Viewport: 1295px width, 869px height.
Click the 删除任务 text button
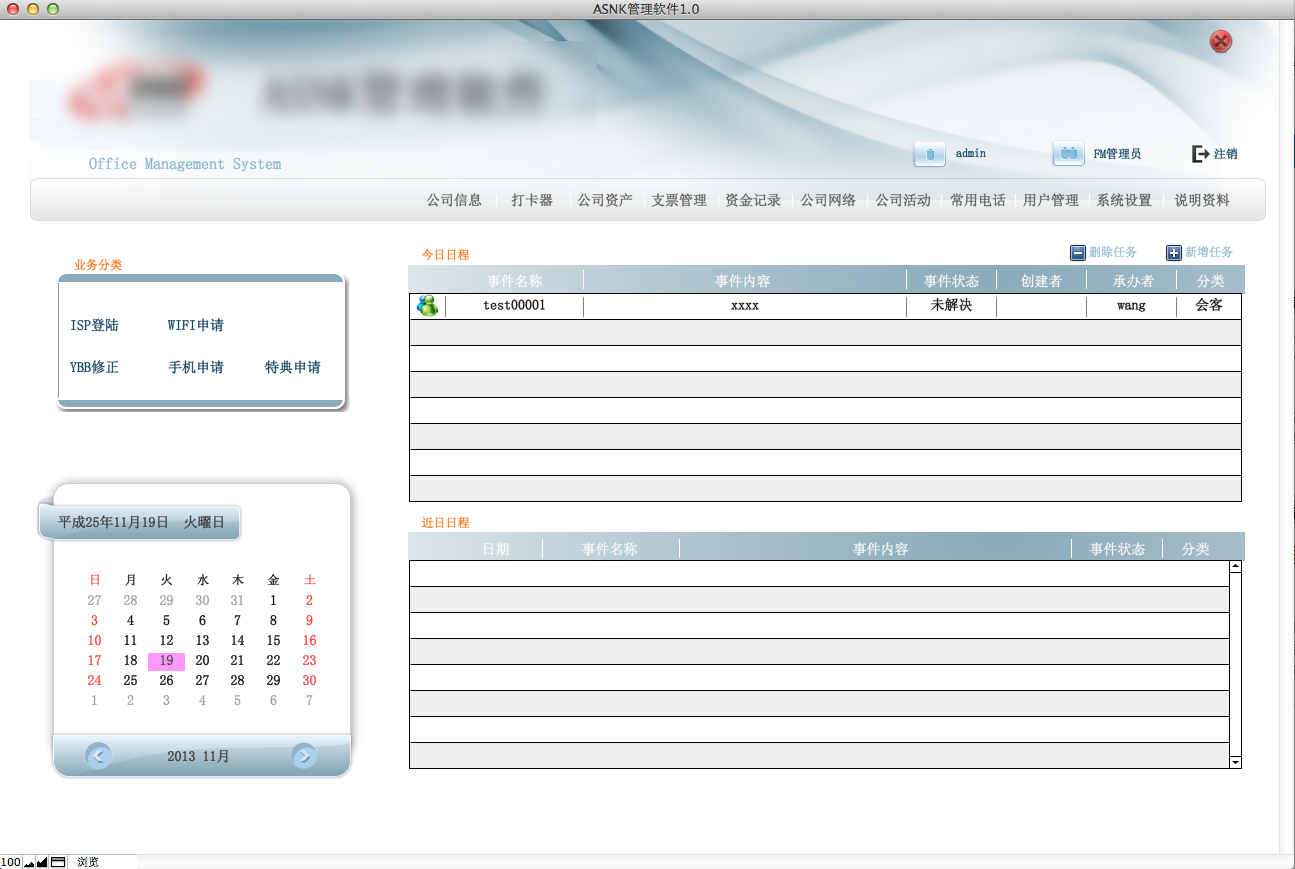1113,252
